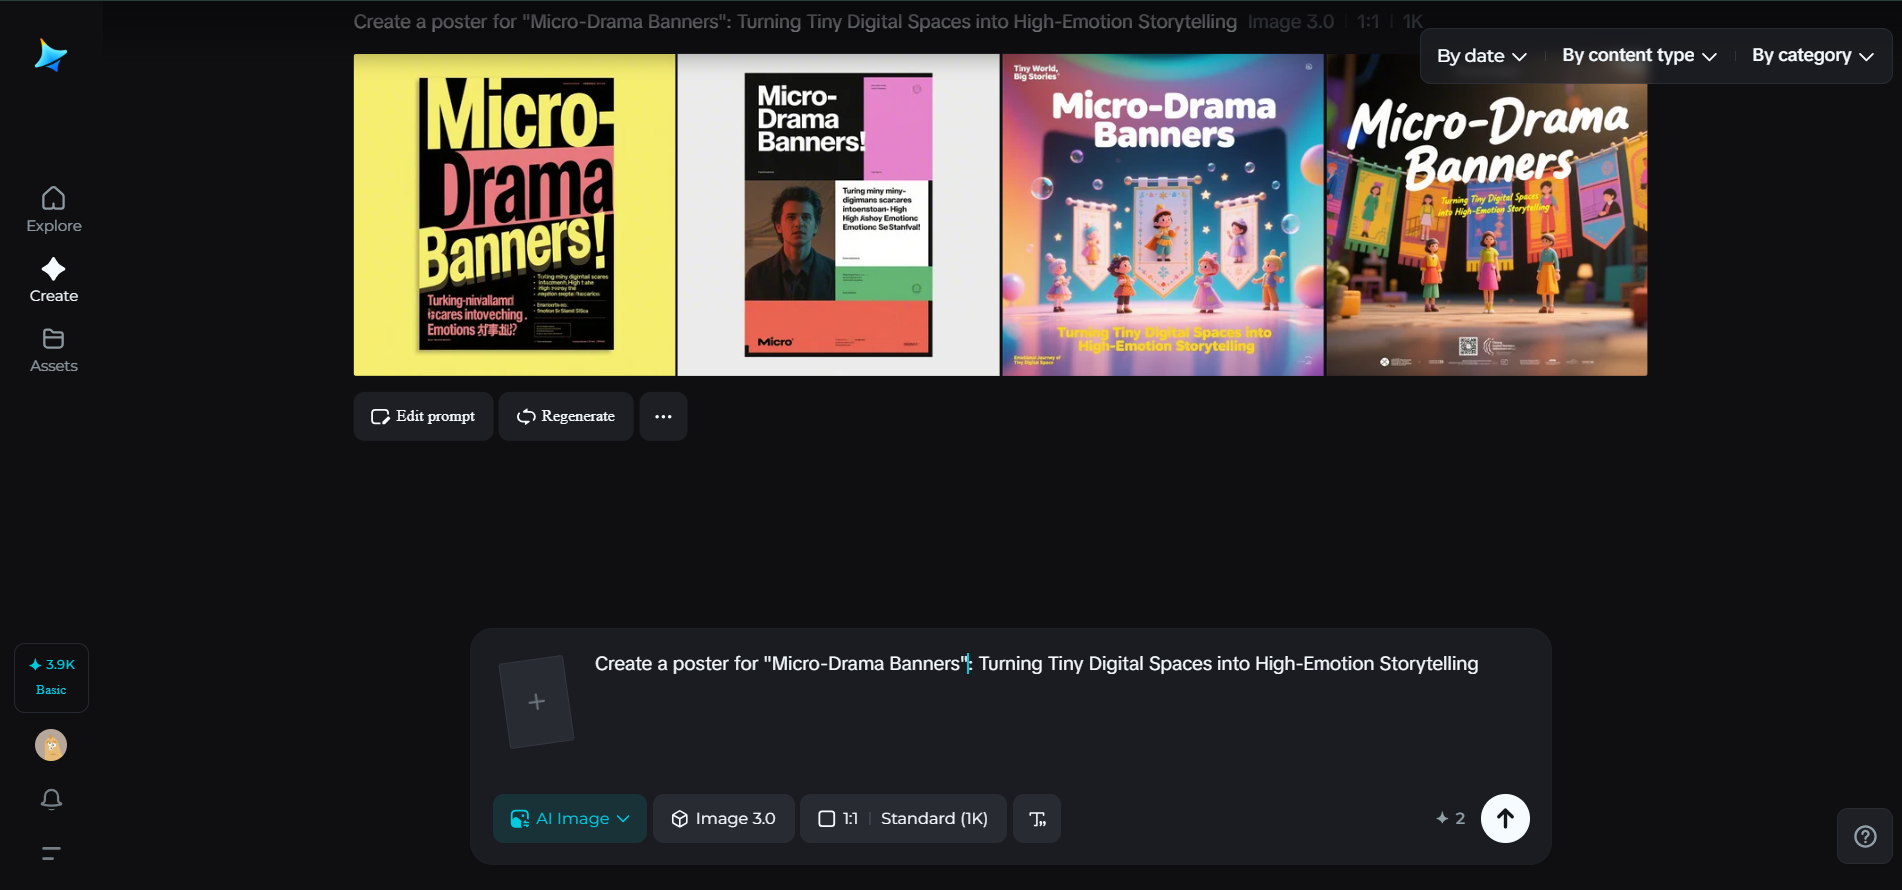Image resolution: width=1902 pixels, height=890 pixels.
Task: Add a reference image with plus card
Action: (x=537, y=702)
